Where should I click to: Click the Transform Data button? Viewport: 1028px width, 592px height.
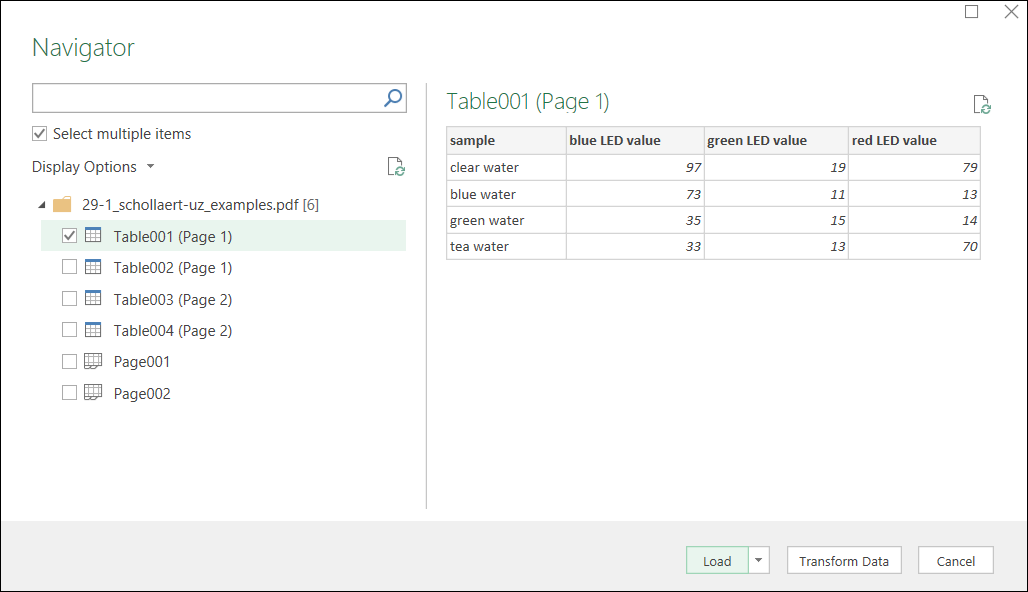[x=844, y=561]
